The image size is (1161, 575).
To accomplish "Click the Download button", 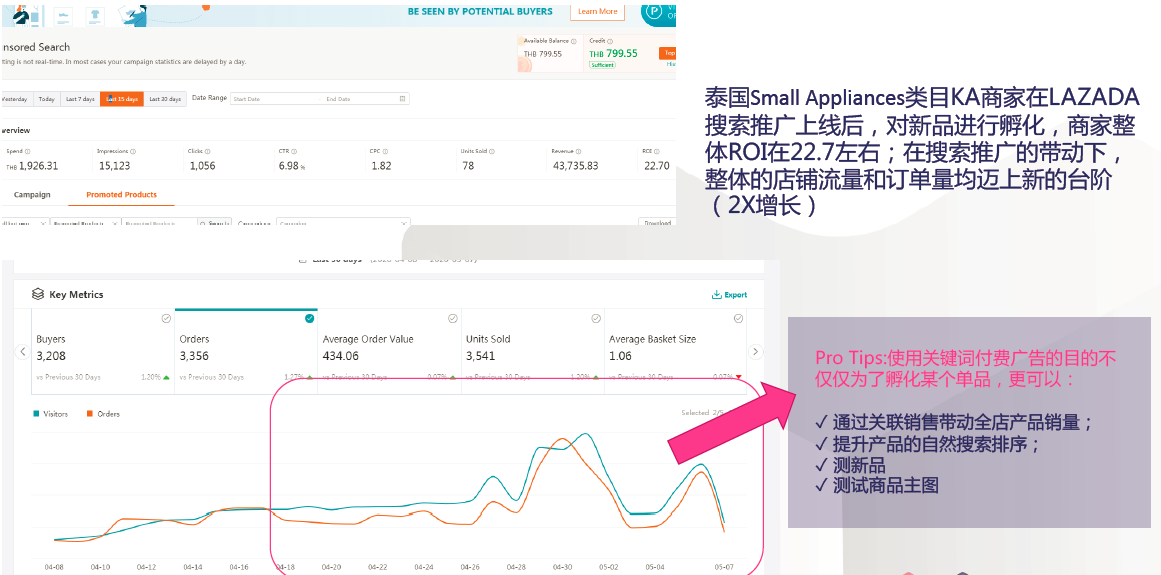I will coord(658,223).
